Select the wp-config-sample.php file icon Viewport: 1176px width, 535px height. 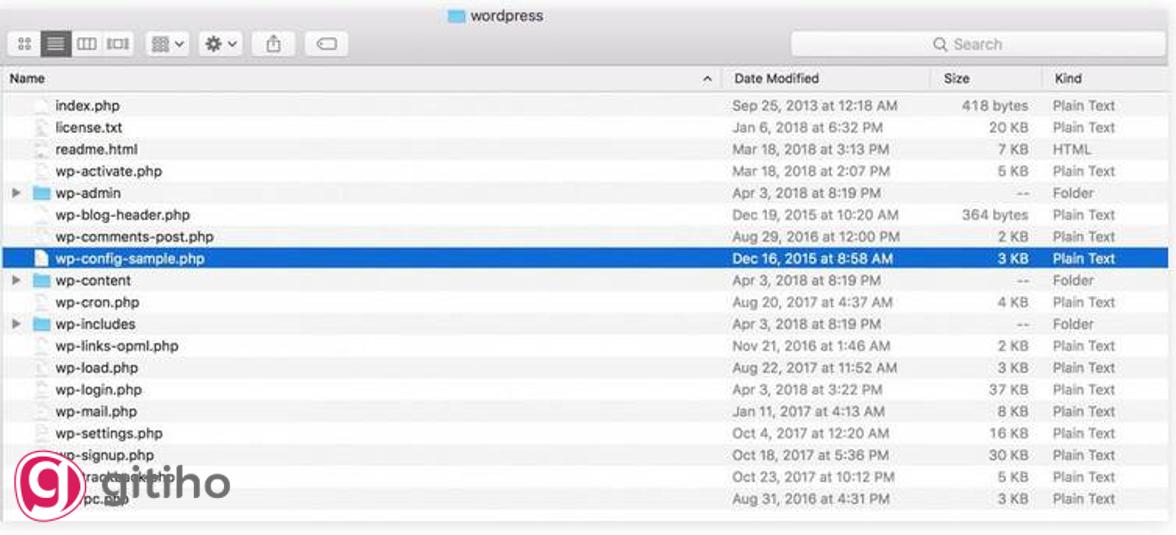coord(41,259)
